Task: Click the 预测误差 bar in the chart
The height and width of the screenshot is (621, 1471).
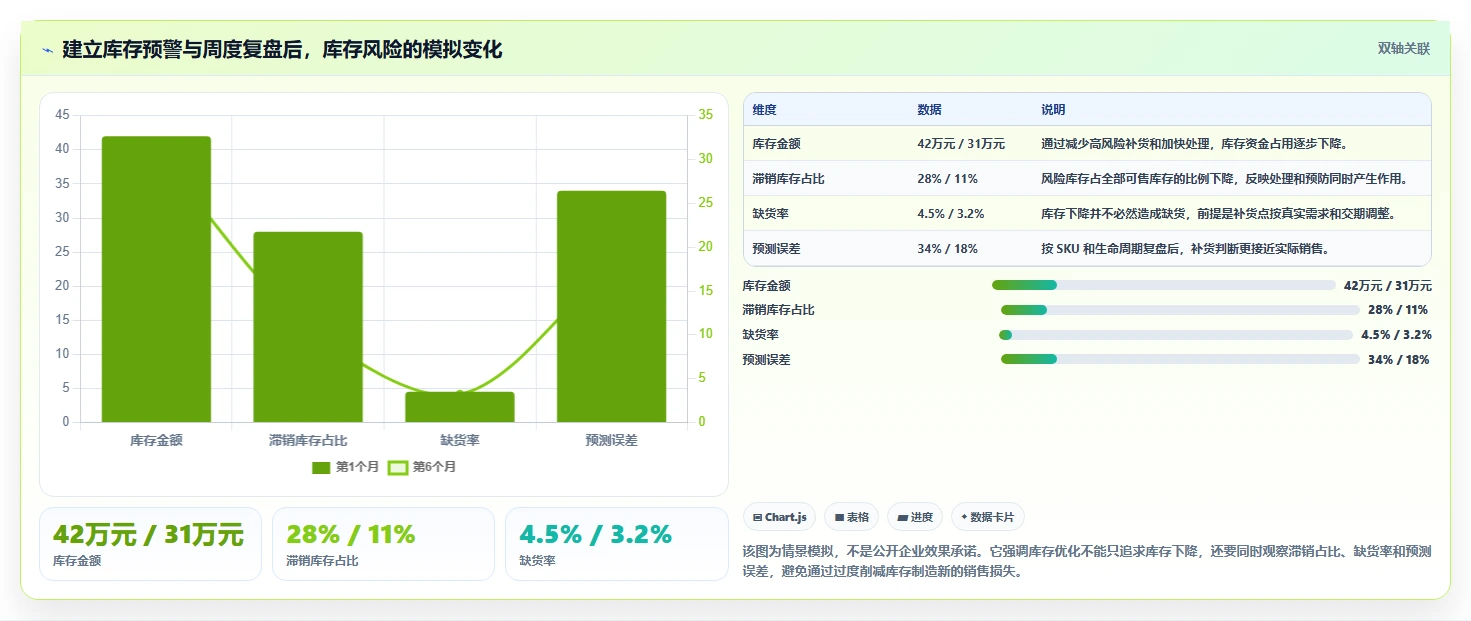Action: pyautogui.click(x=611, y=306)
